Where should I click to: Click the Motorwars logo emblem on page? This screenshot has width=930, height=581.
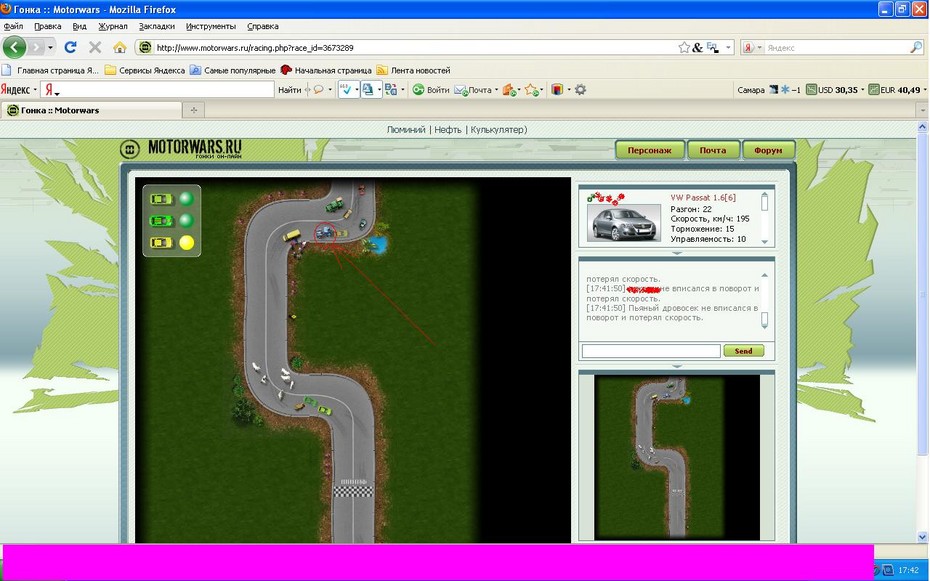tap(130, 149)
